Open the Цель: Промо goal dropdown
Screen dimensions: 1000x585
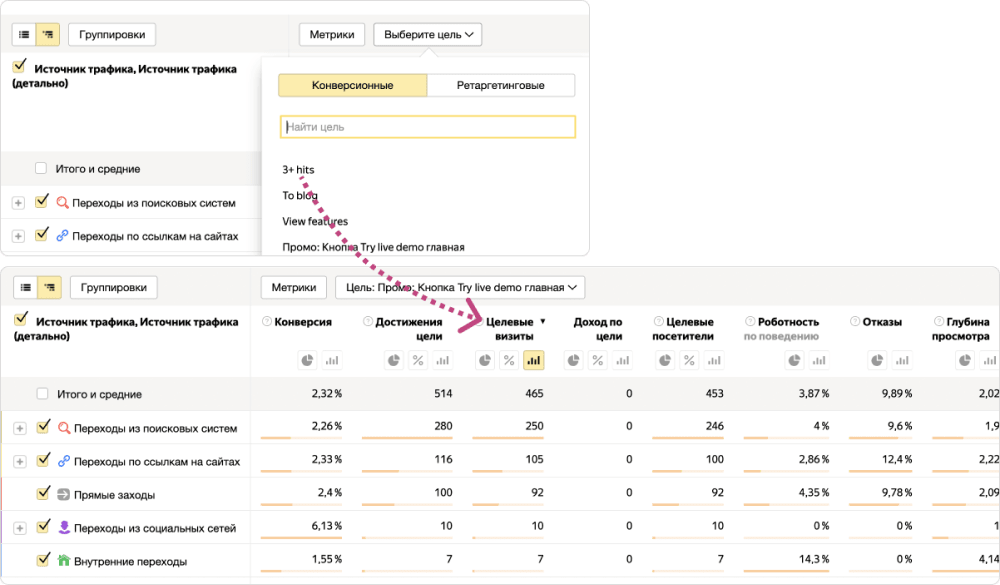tap(460, 288)
